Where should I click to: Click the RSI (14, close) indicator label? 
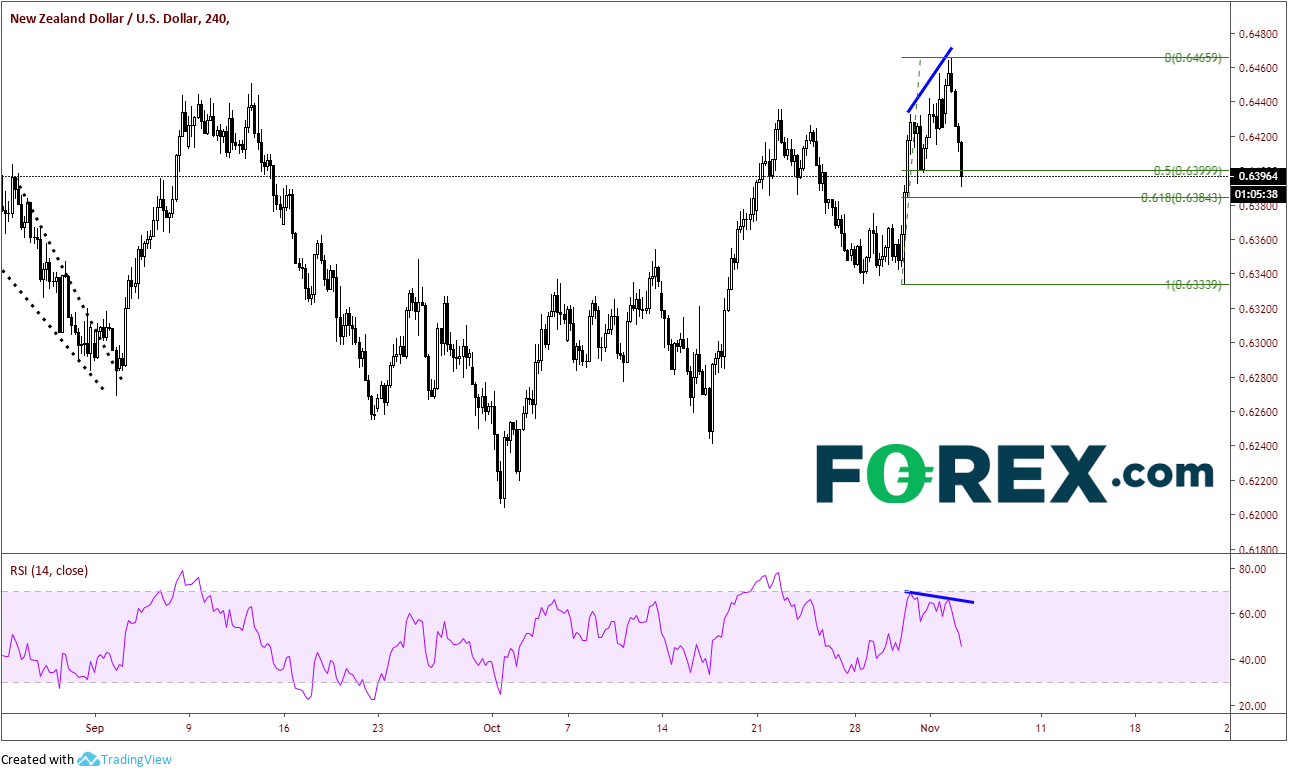[x=49, y=571]
